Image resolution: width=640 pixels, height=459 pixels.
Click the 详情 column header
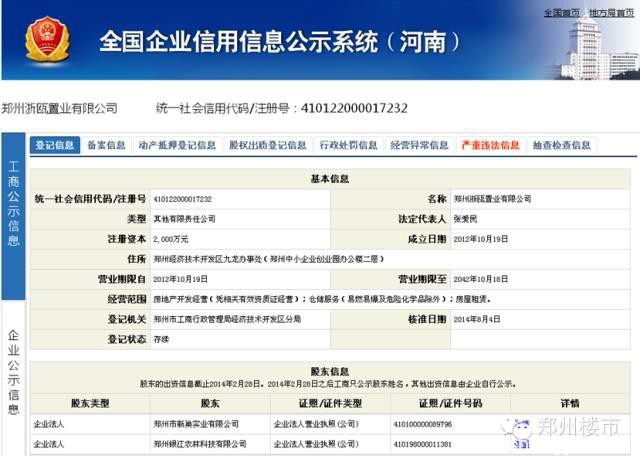pos(570,404)
